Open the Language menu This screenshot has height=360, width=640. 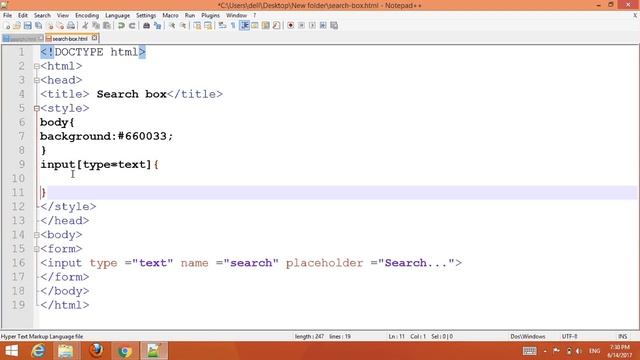pyautogui.click(x=117, y=16)
